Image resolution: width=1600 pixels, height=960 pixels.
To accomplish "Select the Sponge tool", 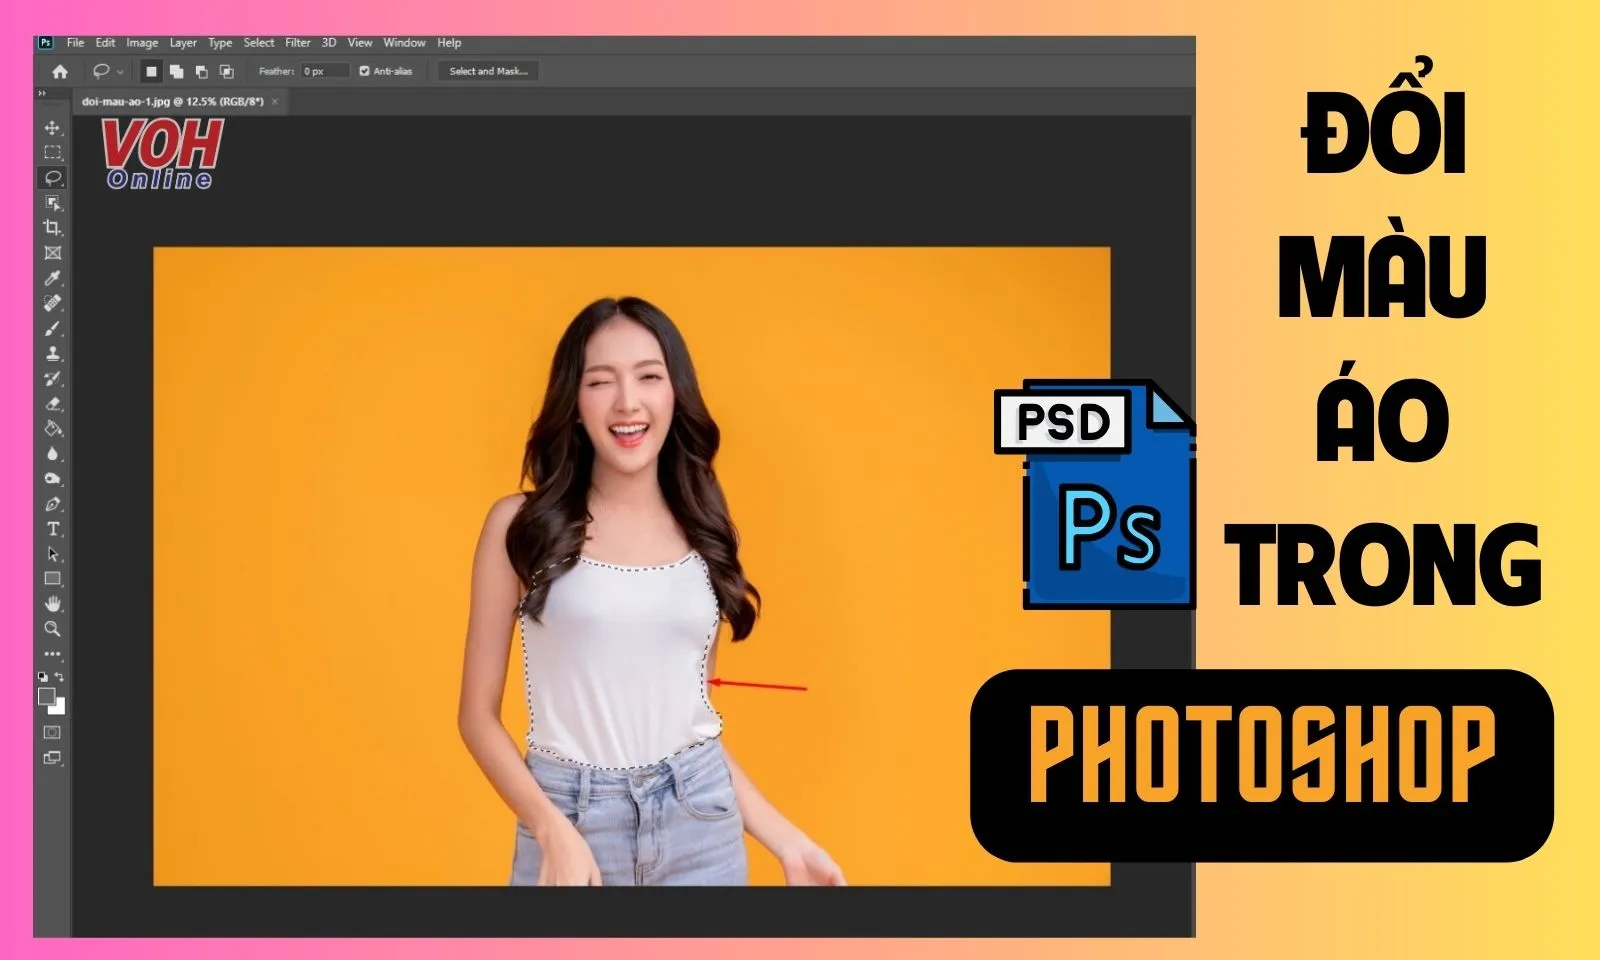I will coord(52,478).
